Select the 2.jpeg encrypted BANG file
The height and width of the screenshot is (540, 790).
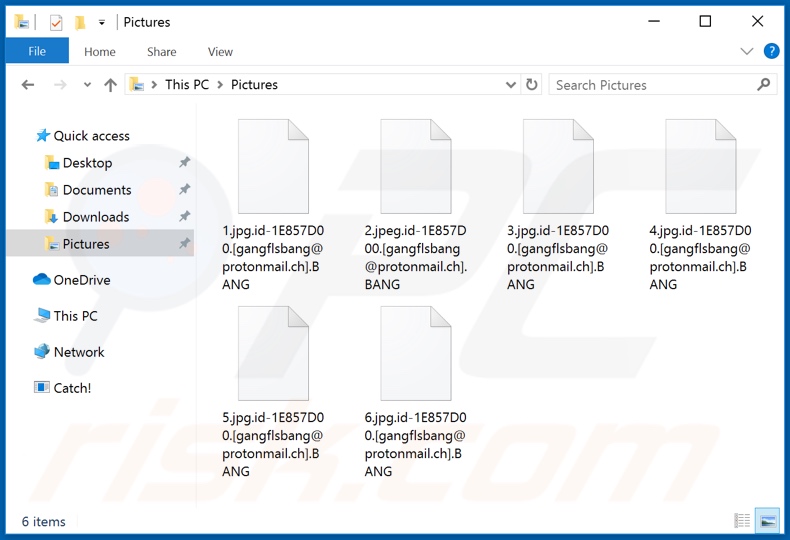tap(415, 205)
